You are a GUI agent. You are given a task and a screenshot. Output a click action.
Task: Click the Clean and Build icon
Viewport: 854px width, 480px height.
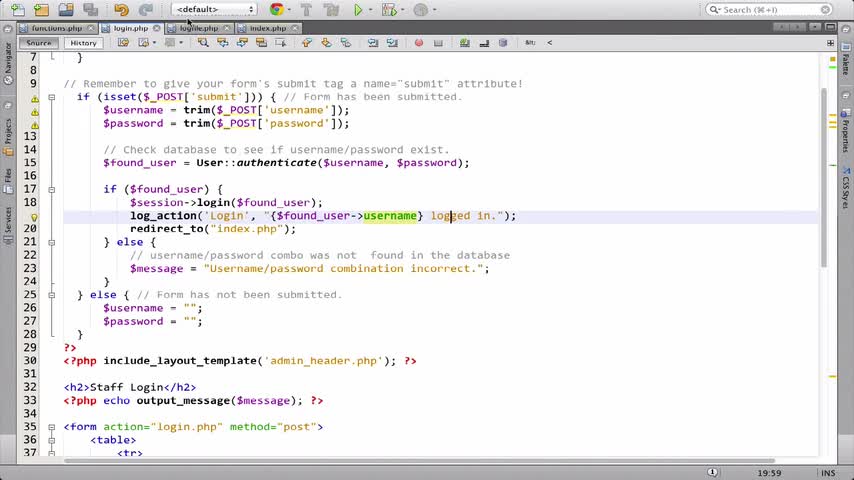pyautogui.click(x=331, y=9)
